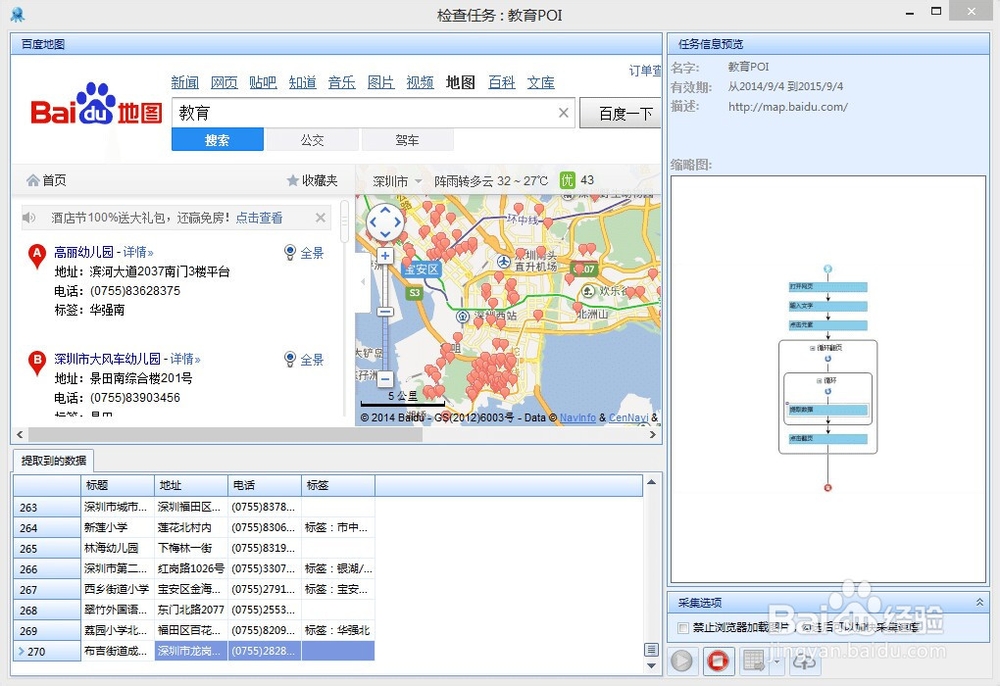
Task: Enable 禁止浏览器加载图片 checkbox
Action: point(683,628)
